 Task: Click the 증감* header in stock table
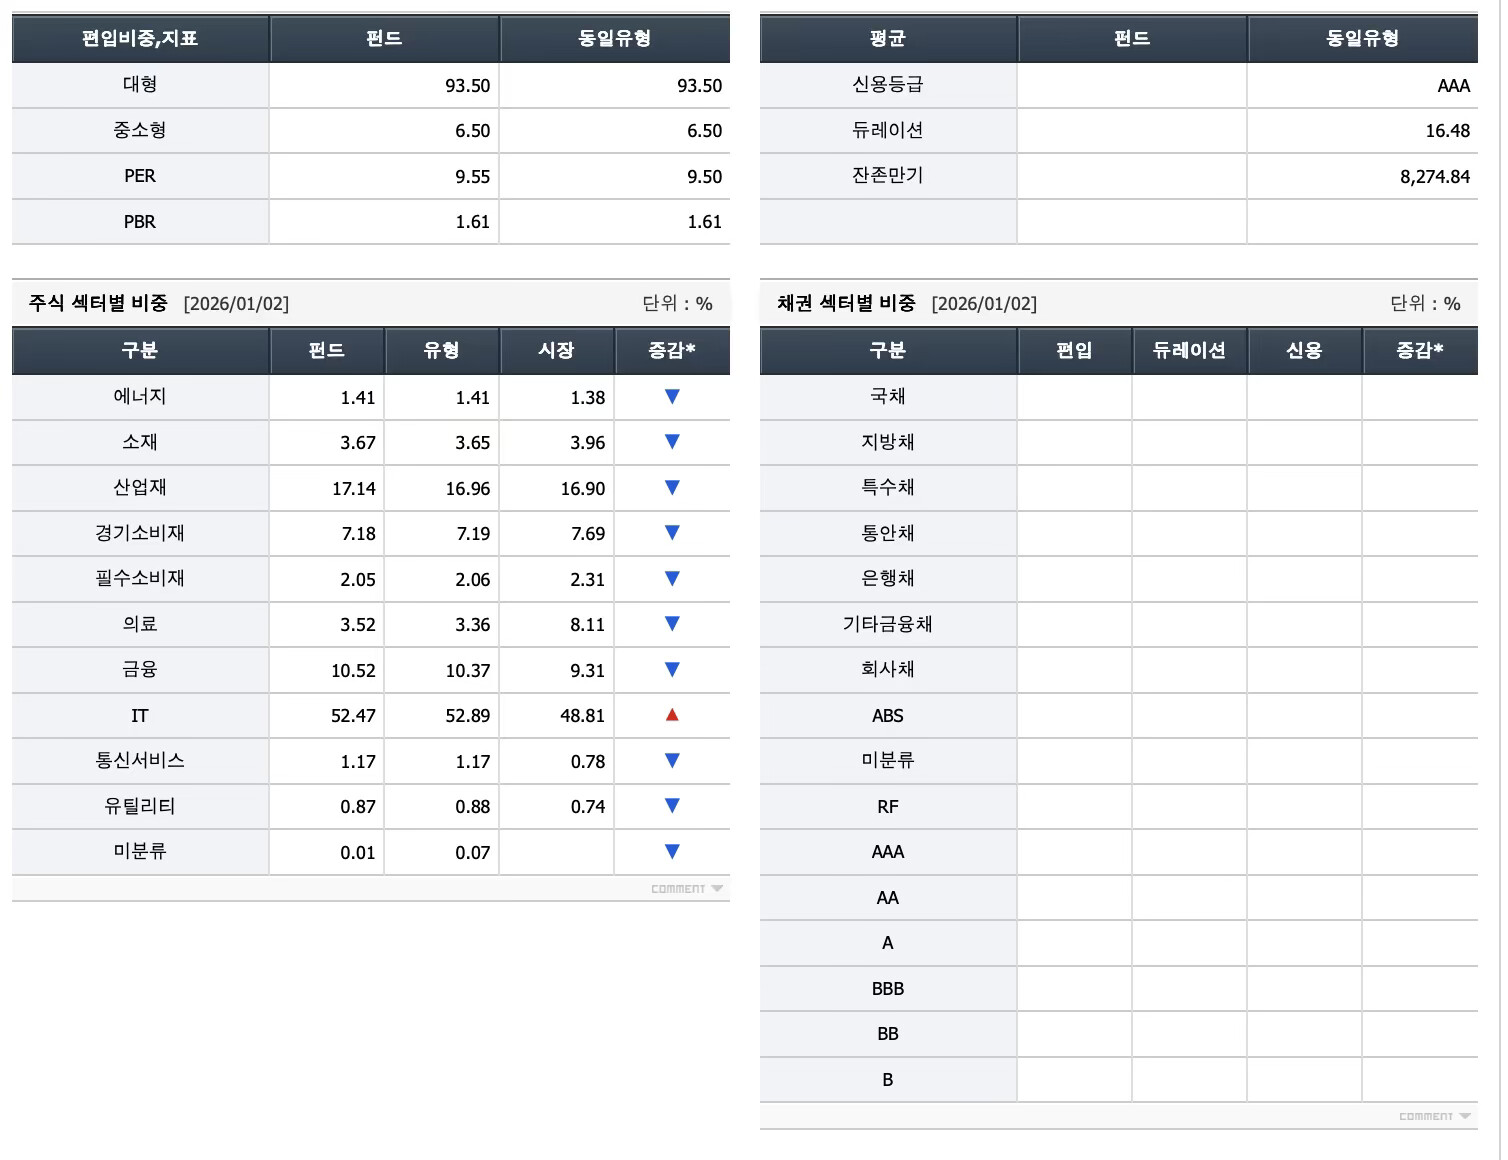coord(672,350)
